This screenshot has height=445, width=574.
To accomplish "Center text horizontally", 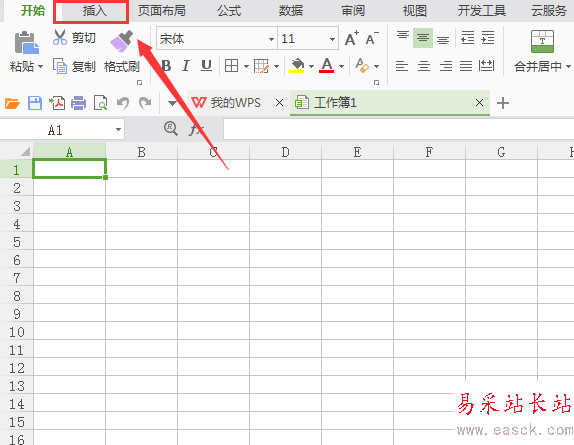I will (424, 66).
